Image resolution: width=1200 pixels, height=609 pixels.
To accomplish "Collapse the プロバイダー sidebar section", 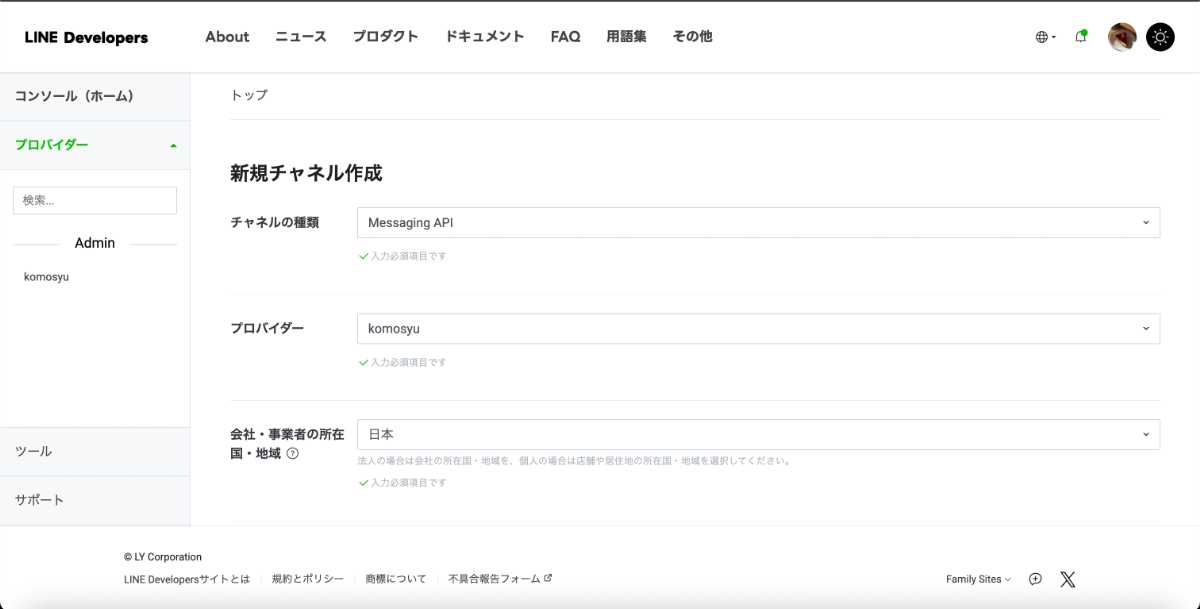I will pyautogui.click(x=95, y=145).
